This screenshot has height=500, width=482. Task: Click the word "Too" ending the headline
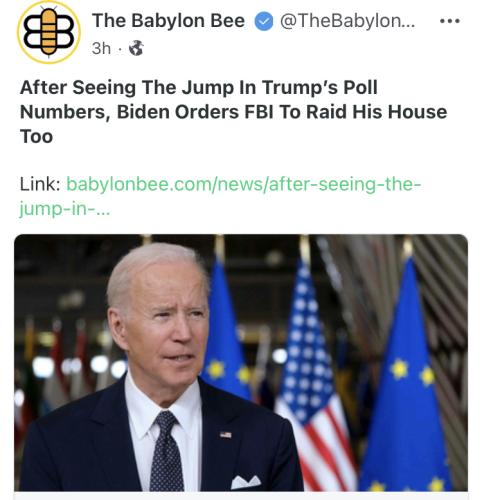coord(36,136)
